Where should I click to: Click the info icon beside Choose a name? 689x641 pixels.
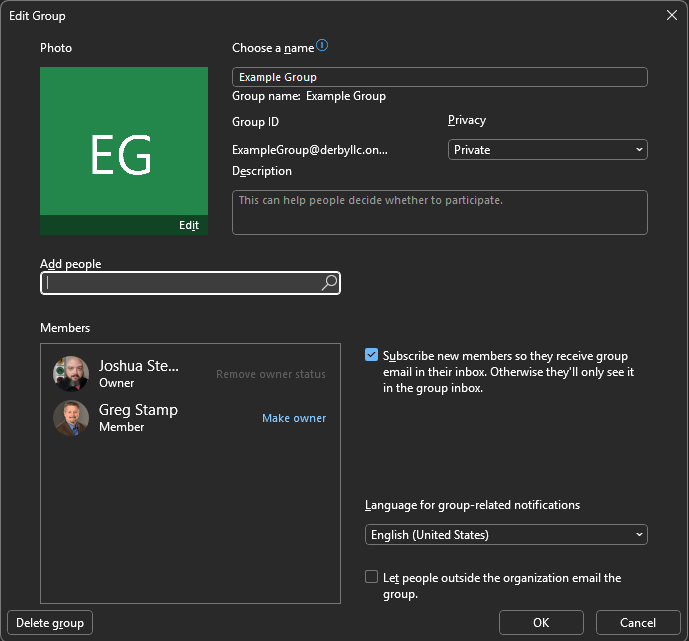coord(322,46)
